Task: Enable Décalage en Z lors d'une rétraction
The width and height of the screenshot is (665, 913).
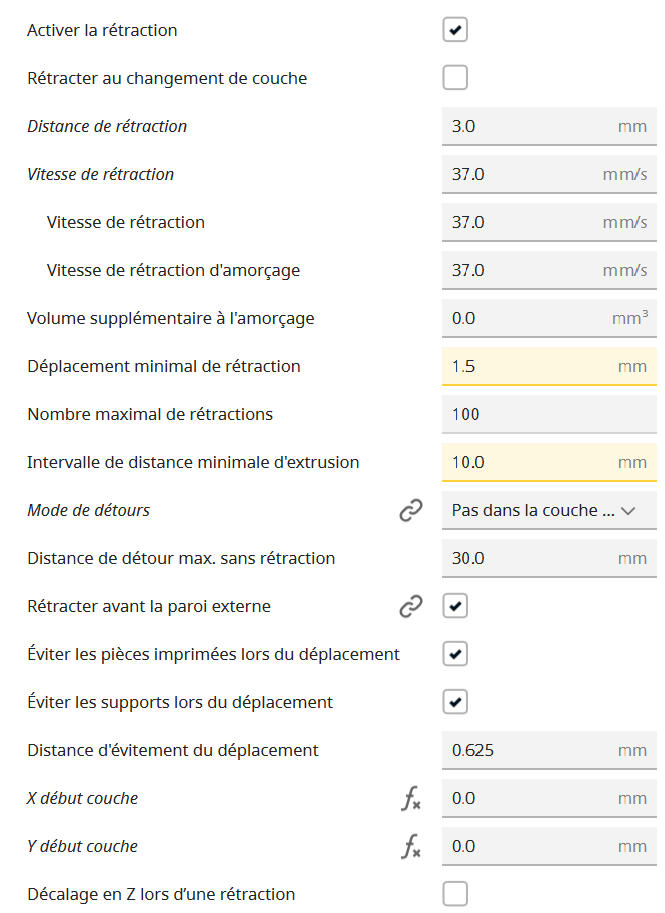Action: coord(455,894)
